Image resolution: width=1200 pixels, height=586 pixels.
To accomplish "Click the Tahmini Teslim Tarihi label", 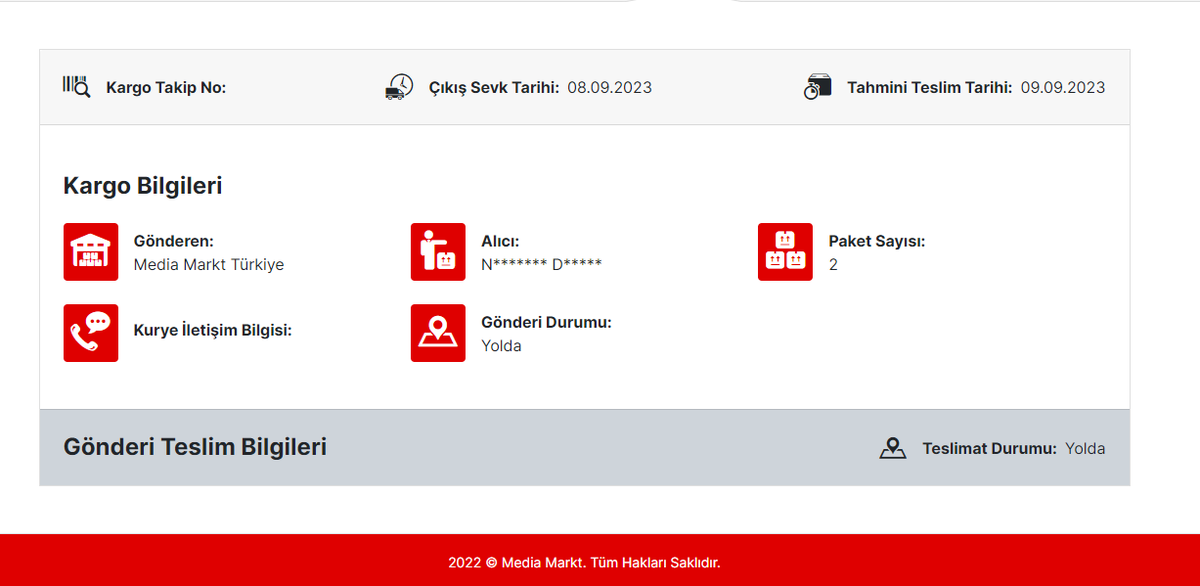I will click(x=930, y=87).
